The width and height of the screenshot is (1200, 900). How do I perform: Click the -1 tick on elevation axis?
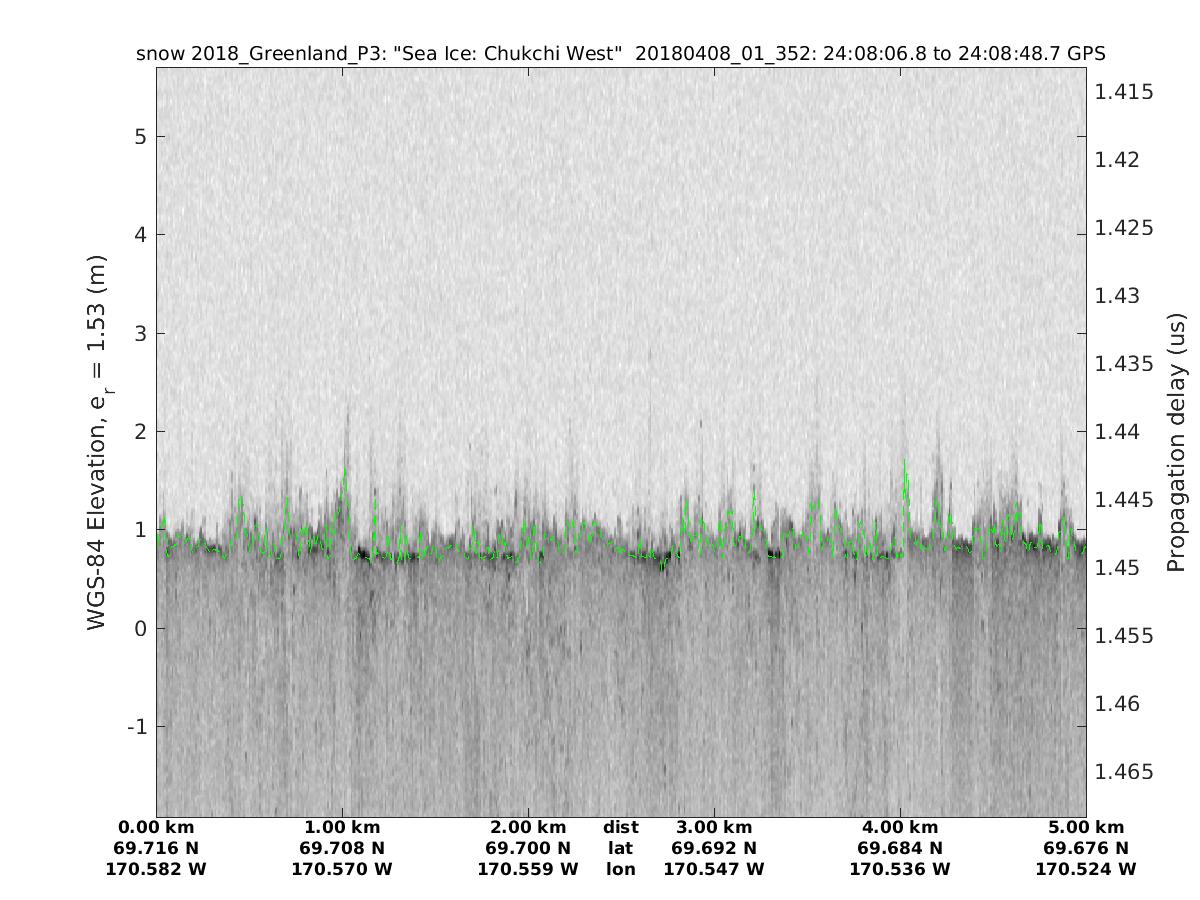138,726
